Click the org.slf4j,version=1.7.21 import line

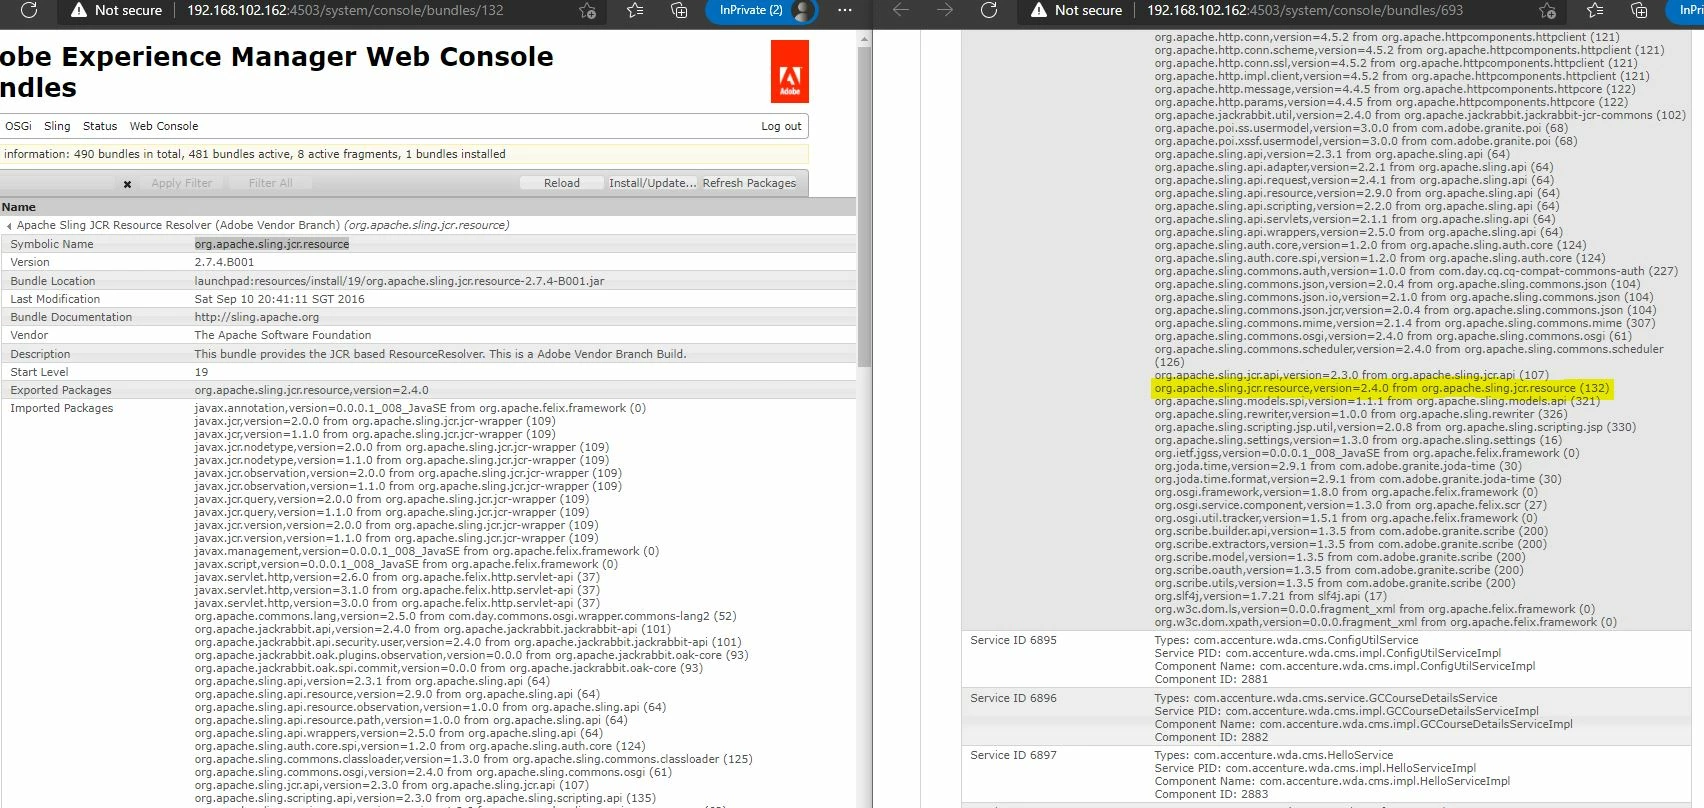1270,596
